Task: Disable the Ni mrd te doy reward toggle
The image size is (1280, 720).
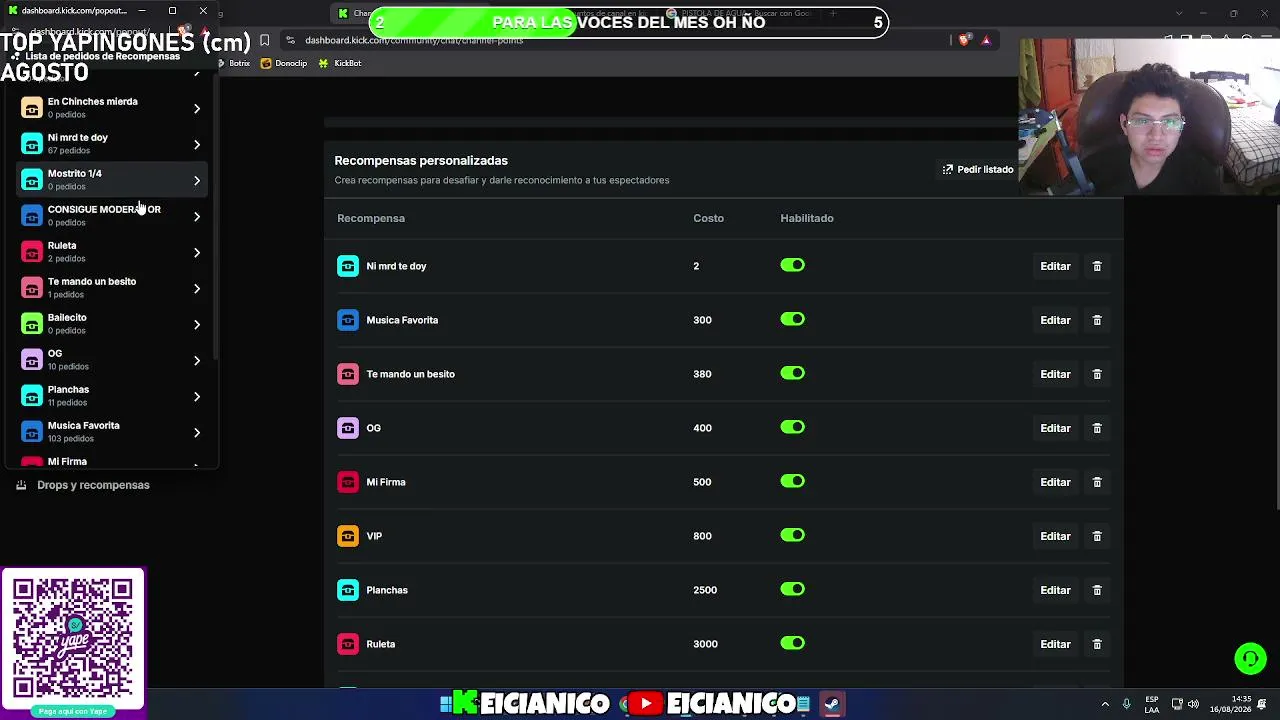Action: tap(792, 265)
